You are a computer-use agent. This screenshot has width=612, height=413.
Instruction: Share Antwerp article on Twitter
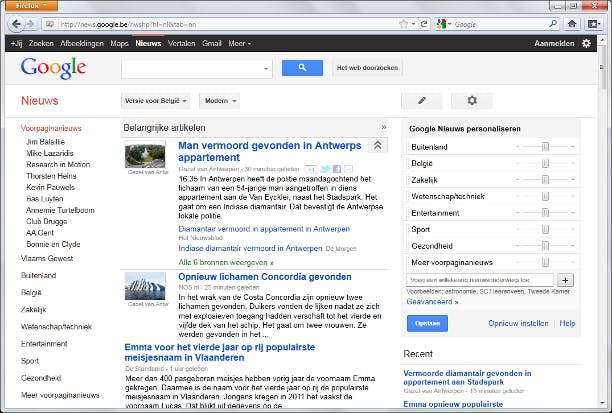[325, 169]
